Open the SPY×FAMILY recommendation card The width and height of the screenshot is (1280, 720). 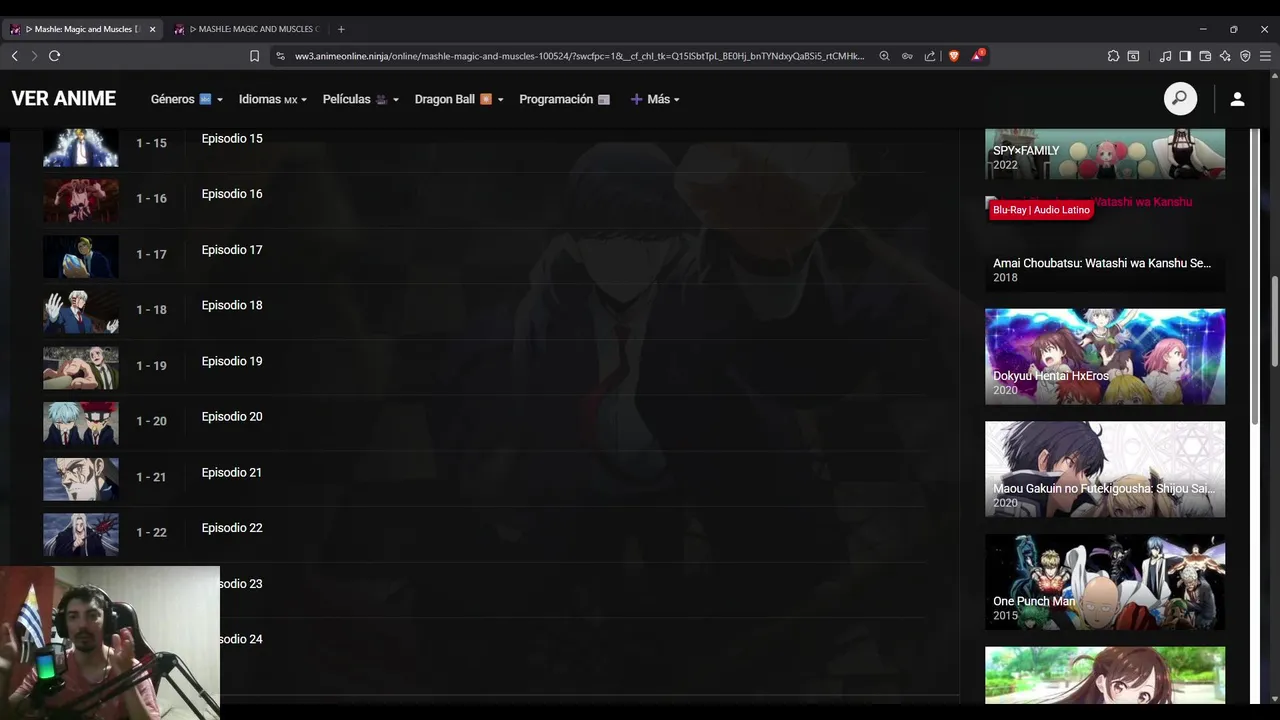tap(1105, 154)
